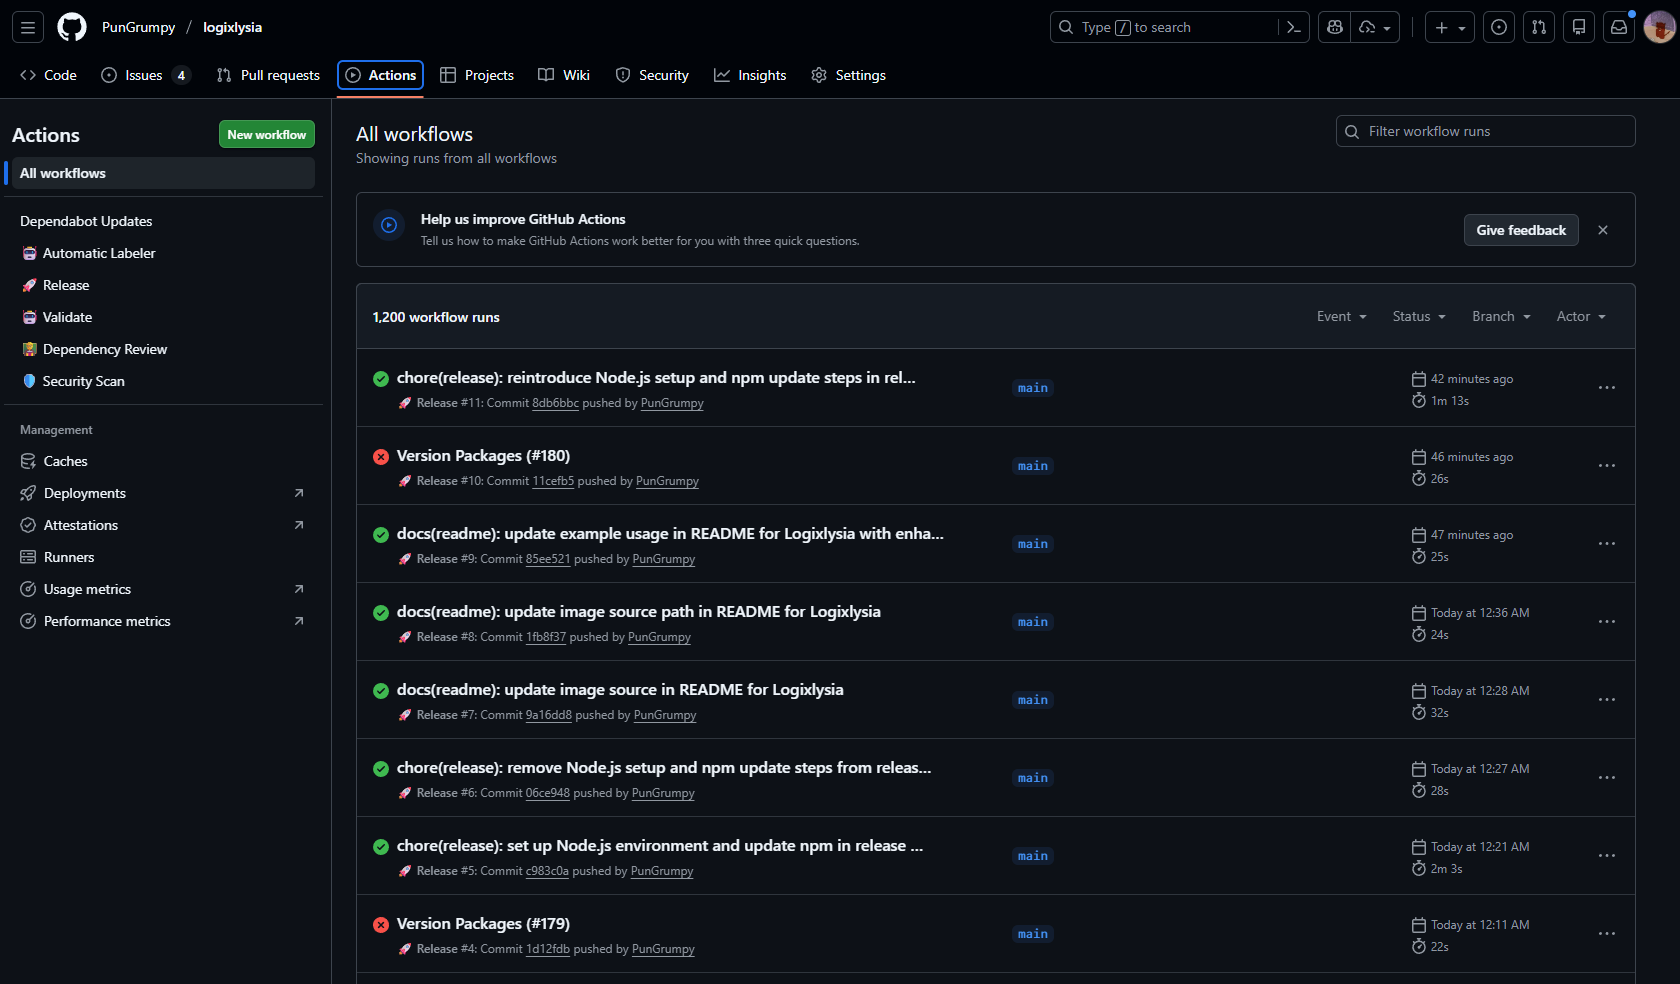Click the New workflow button
The image size is (1680, 984).
click(266, 134)
